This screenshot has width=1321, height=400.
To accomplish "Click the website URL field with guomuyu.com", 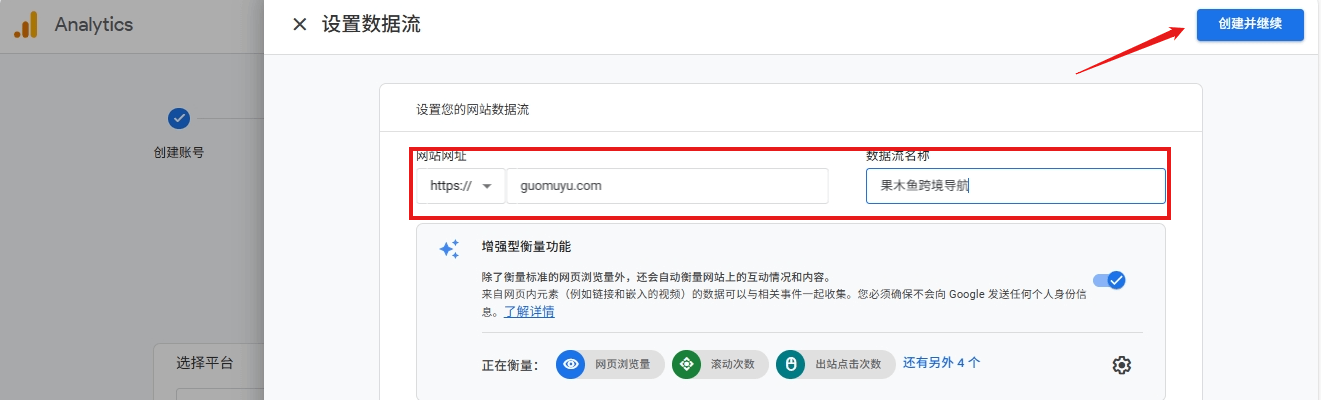I will [x=666, y=186].
